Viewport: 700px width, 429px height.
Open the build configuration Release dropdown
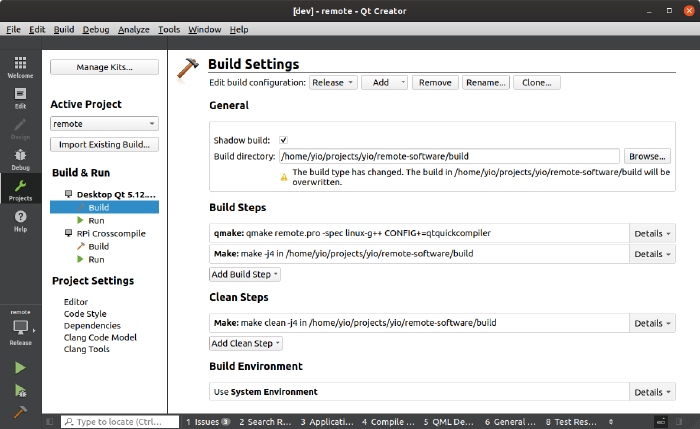331,83
